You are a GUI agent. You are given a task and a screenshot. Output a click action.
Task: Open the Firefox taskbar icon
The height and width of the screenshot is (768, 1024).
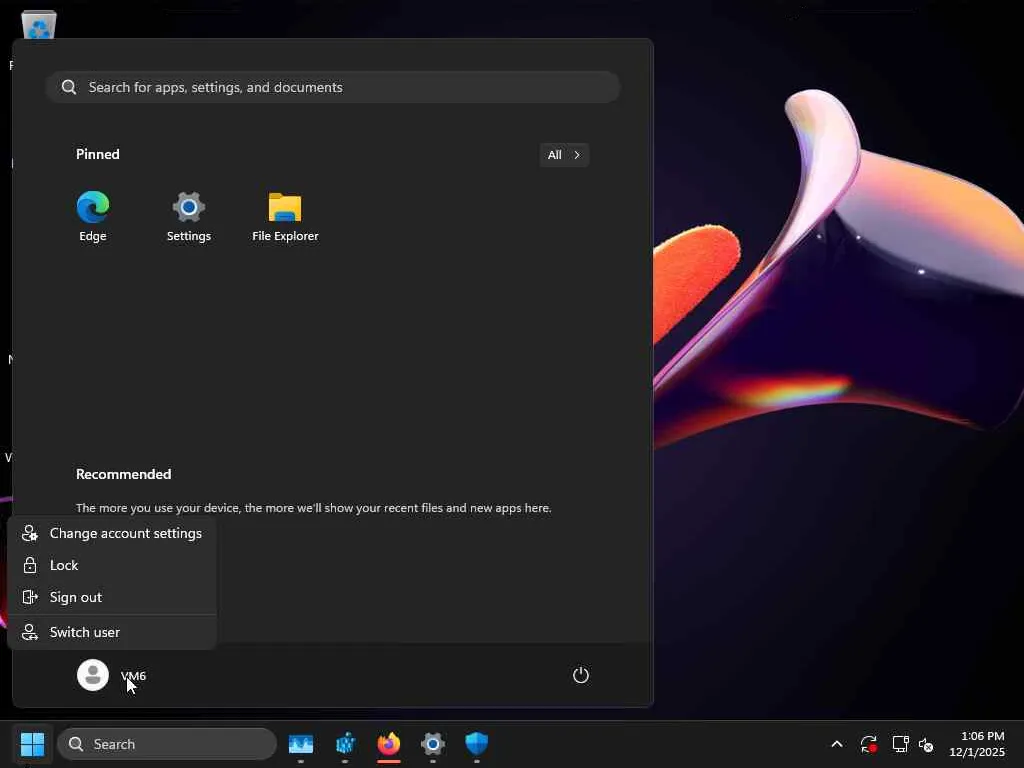pos(389,744)
